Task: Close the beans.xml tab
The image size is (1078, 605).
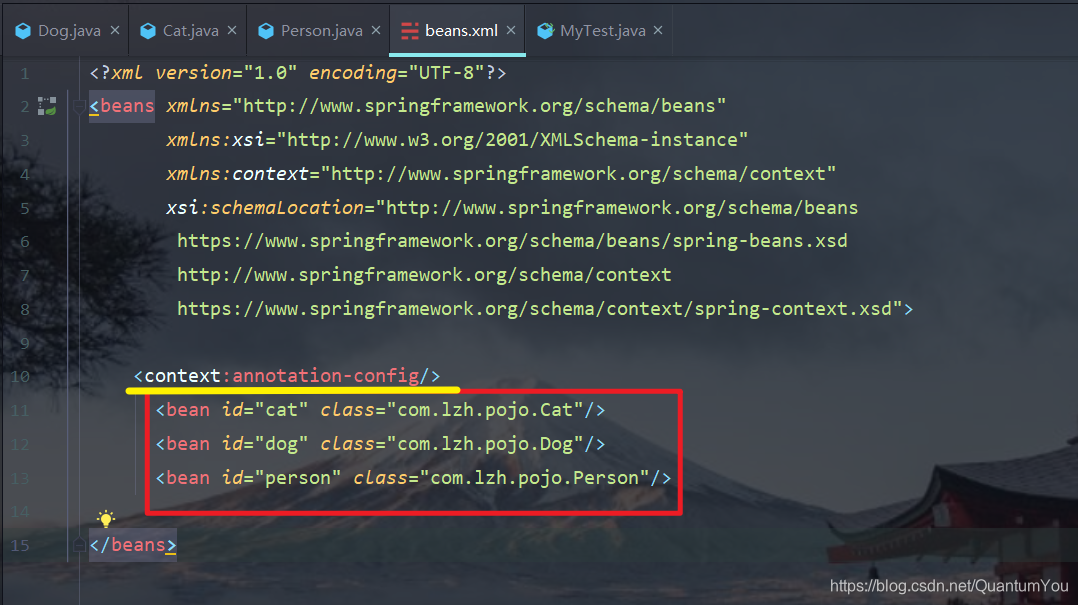Action: [x=511, y=30]
